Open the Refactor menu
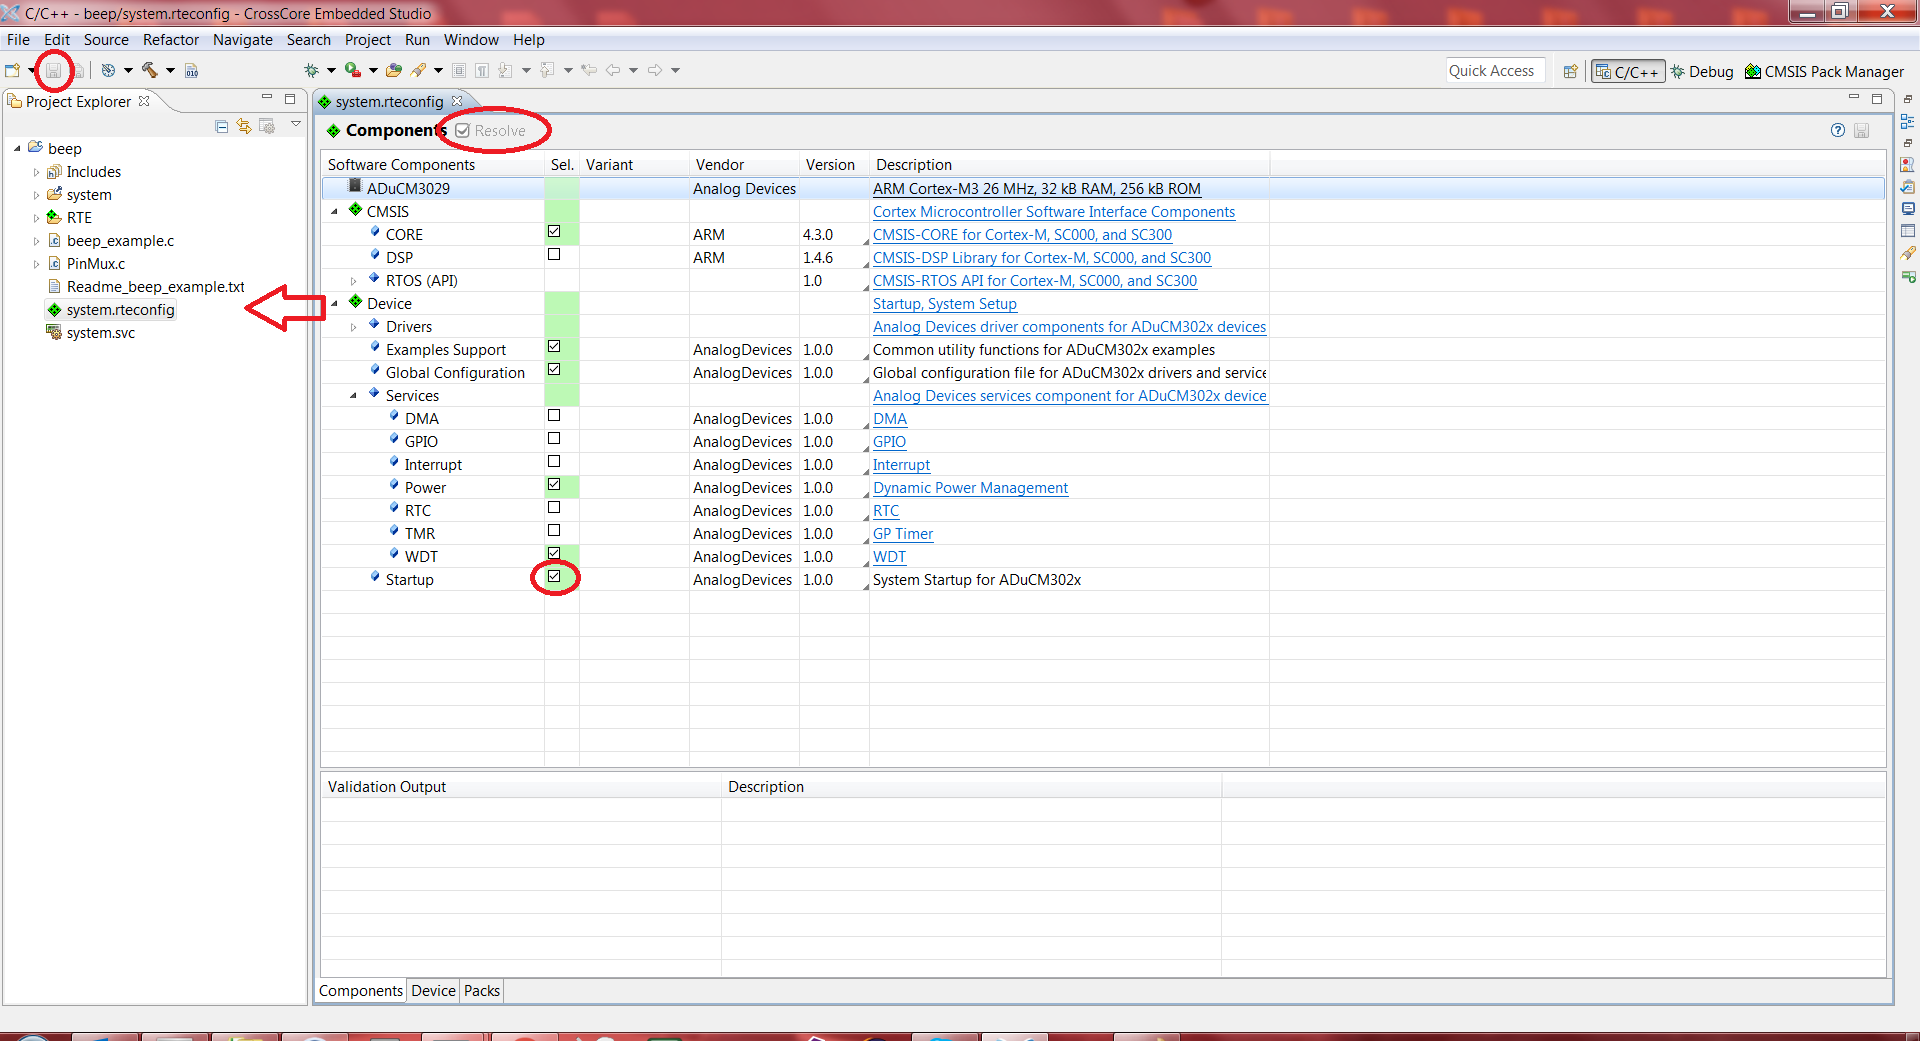Screen dimensions: 1920x1041 click(x=171, y=40)
